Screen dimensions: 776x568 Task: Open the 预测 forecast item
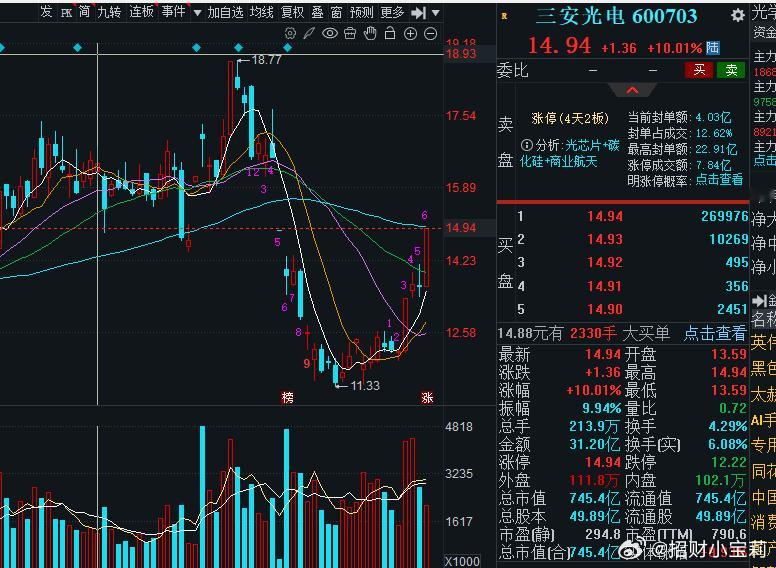[x=362, y=12]
